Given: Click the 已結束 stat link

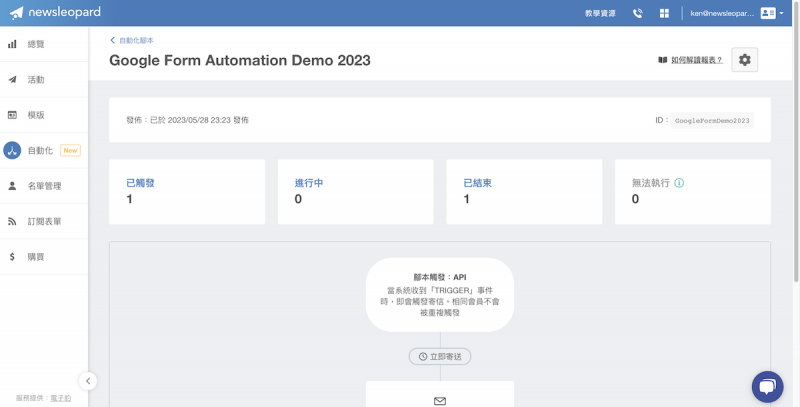Looking at the screenshot, I should coord(478,183).
